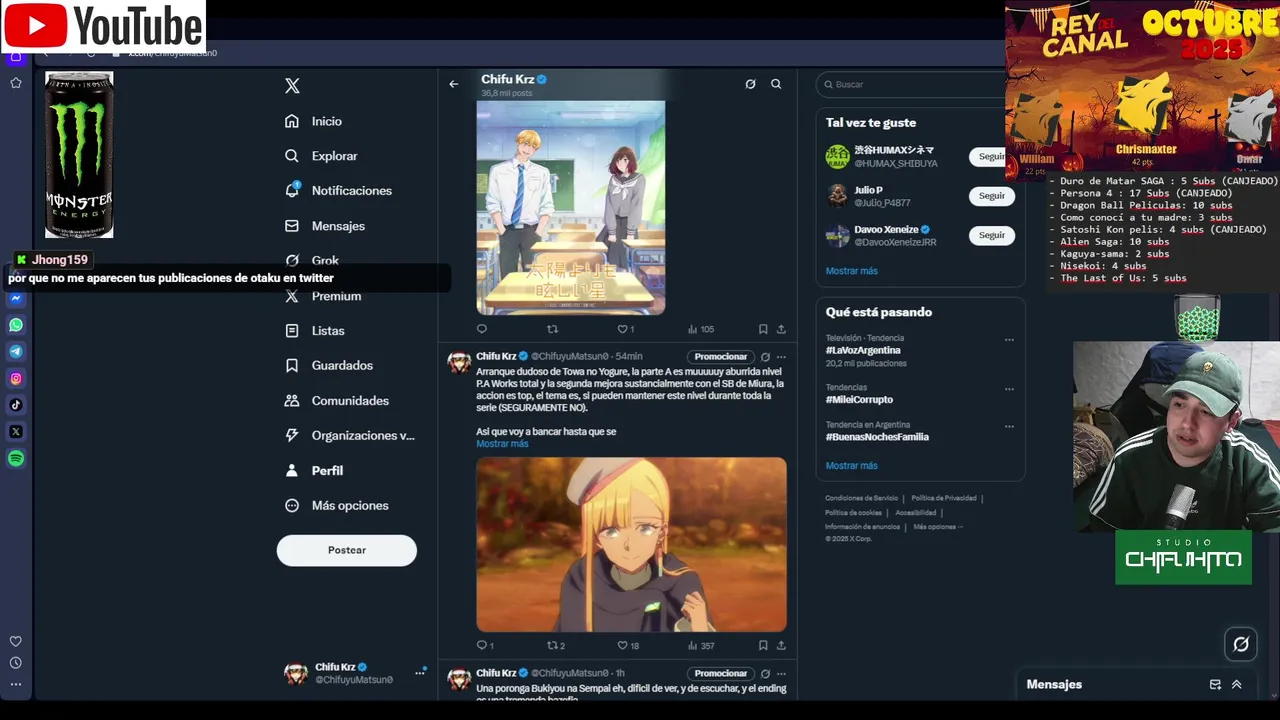This screenshot has width=1280, height=720.
Task: Open Guardados bookmarks page
Action: (329, 366)
